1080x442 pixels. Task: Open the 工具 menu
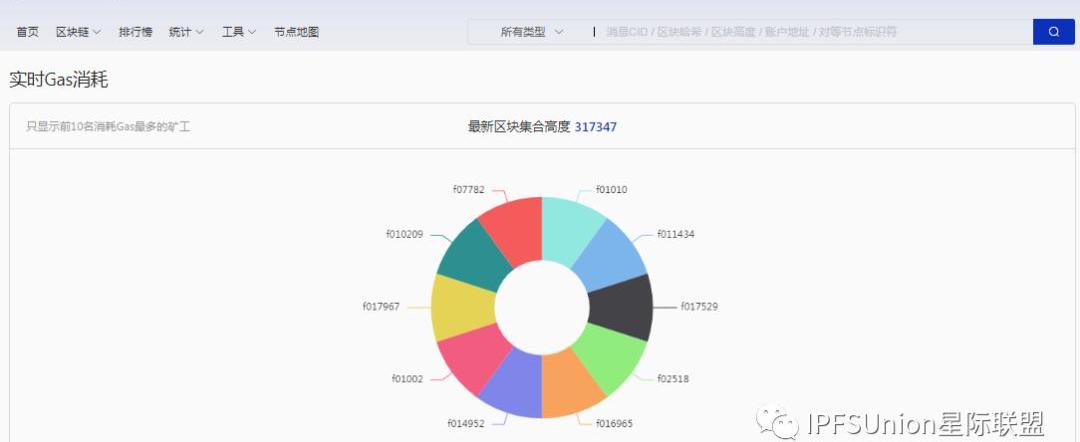pyautogui.click(x=238, y=32)
